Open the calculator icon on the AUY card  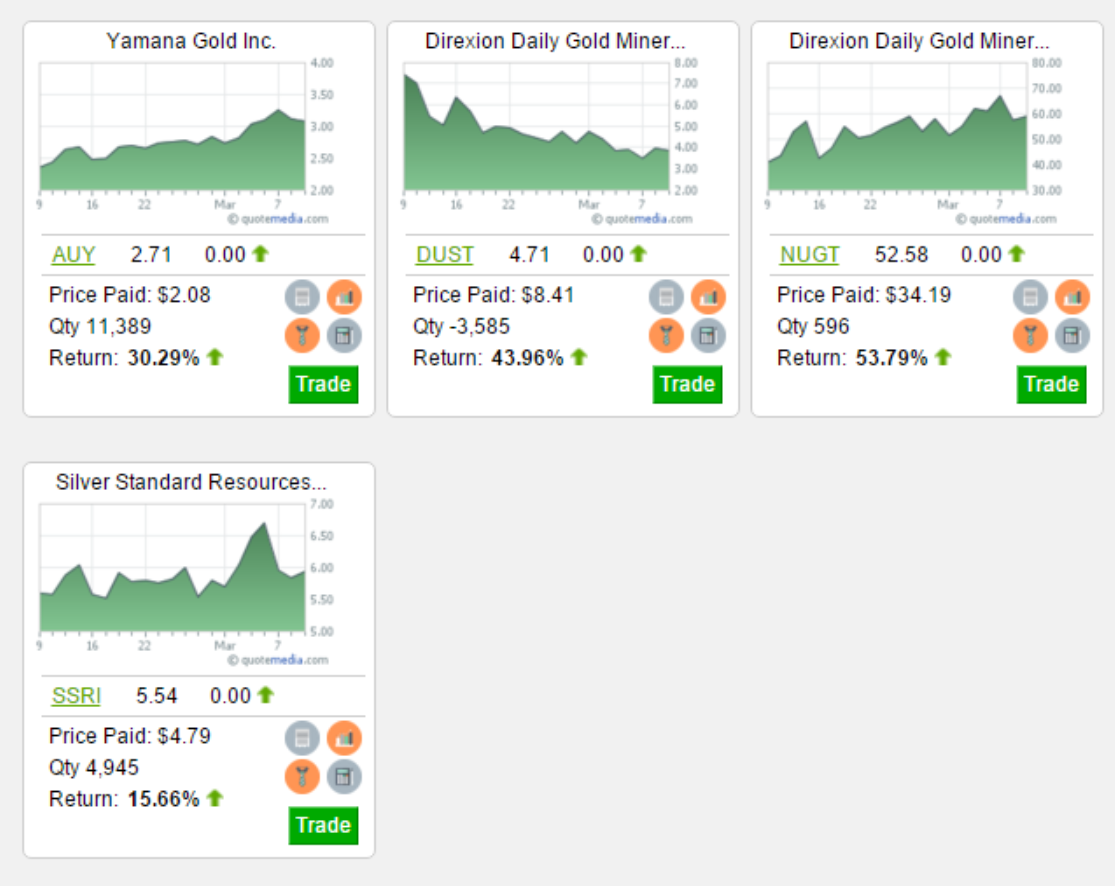(x=344, y=336)
